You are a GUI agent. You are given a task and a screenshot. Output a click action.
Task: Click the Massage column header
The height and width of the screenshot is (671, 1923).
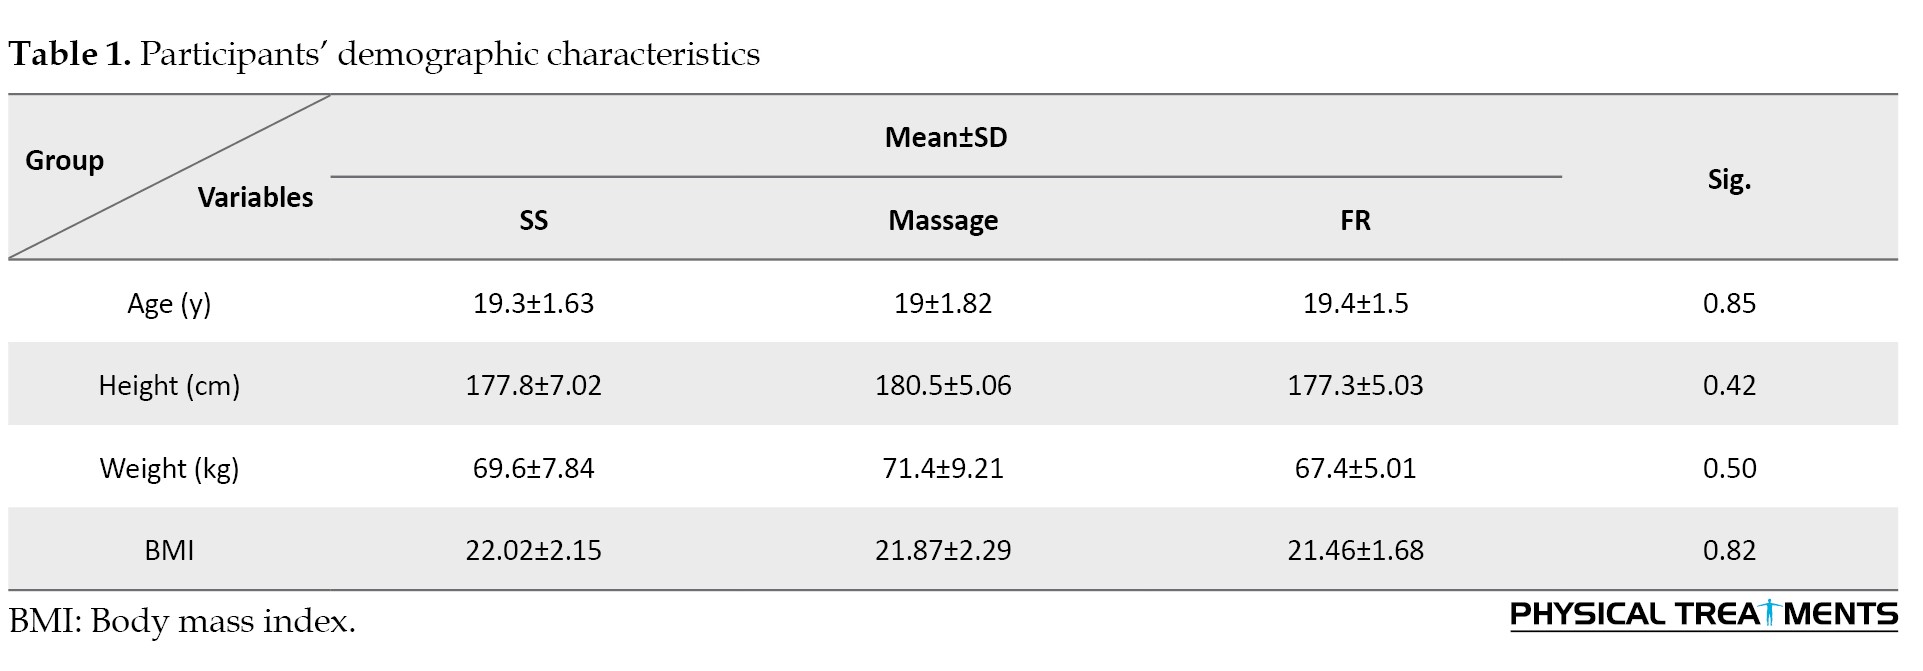click(x=943, y=220)
